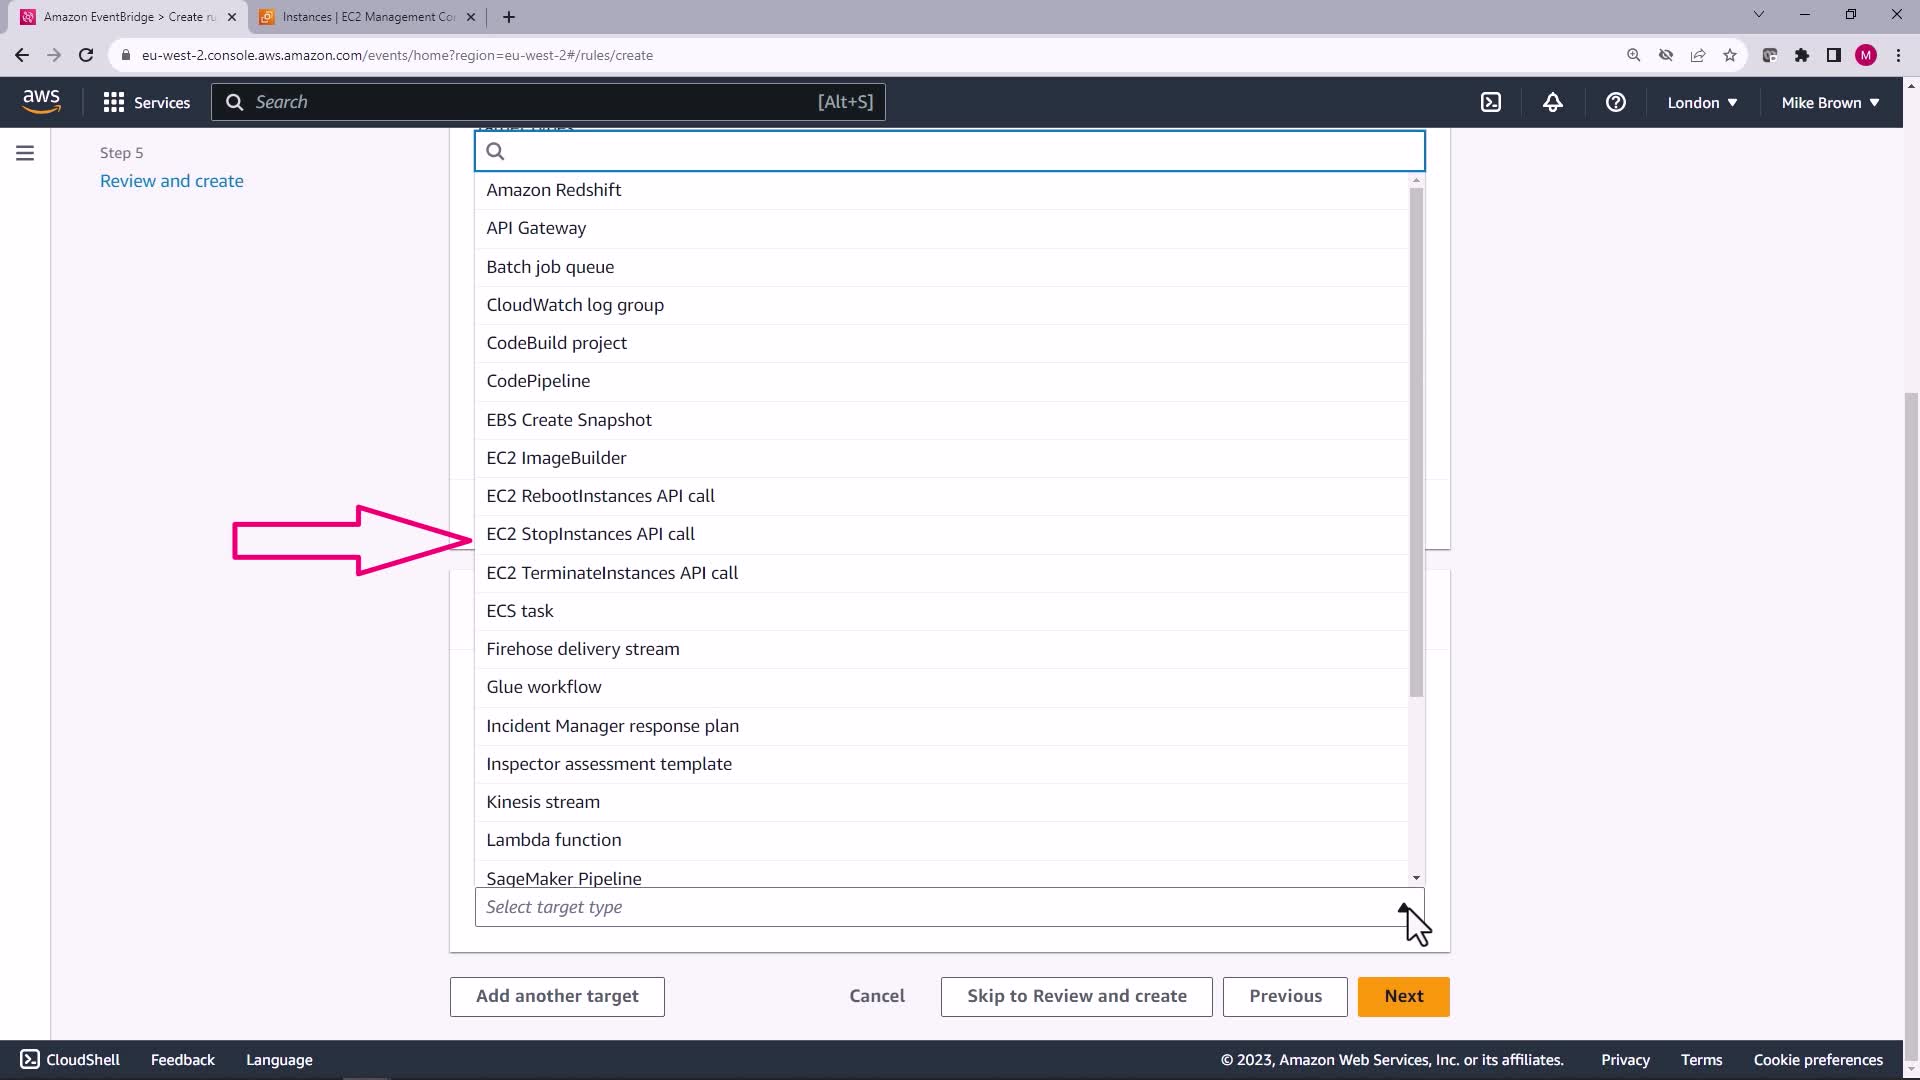
Task: Open the notifications bell icon
Action: tap(1553, 102)
